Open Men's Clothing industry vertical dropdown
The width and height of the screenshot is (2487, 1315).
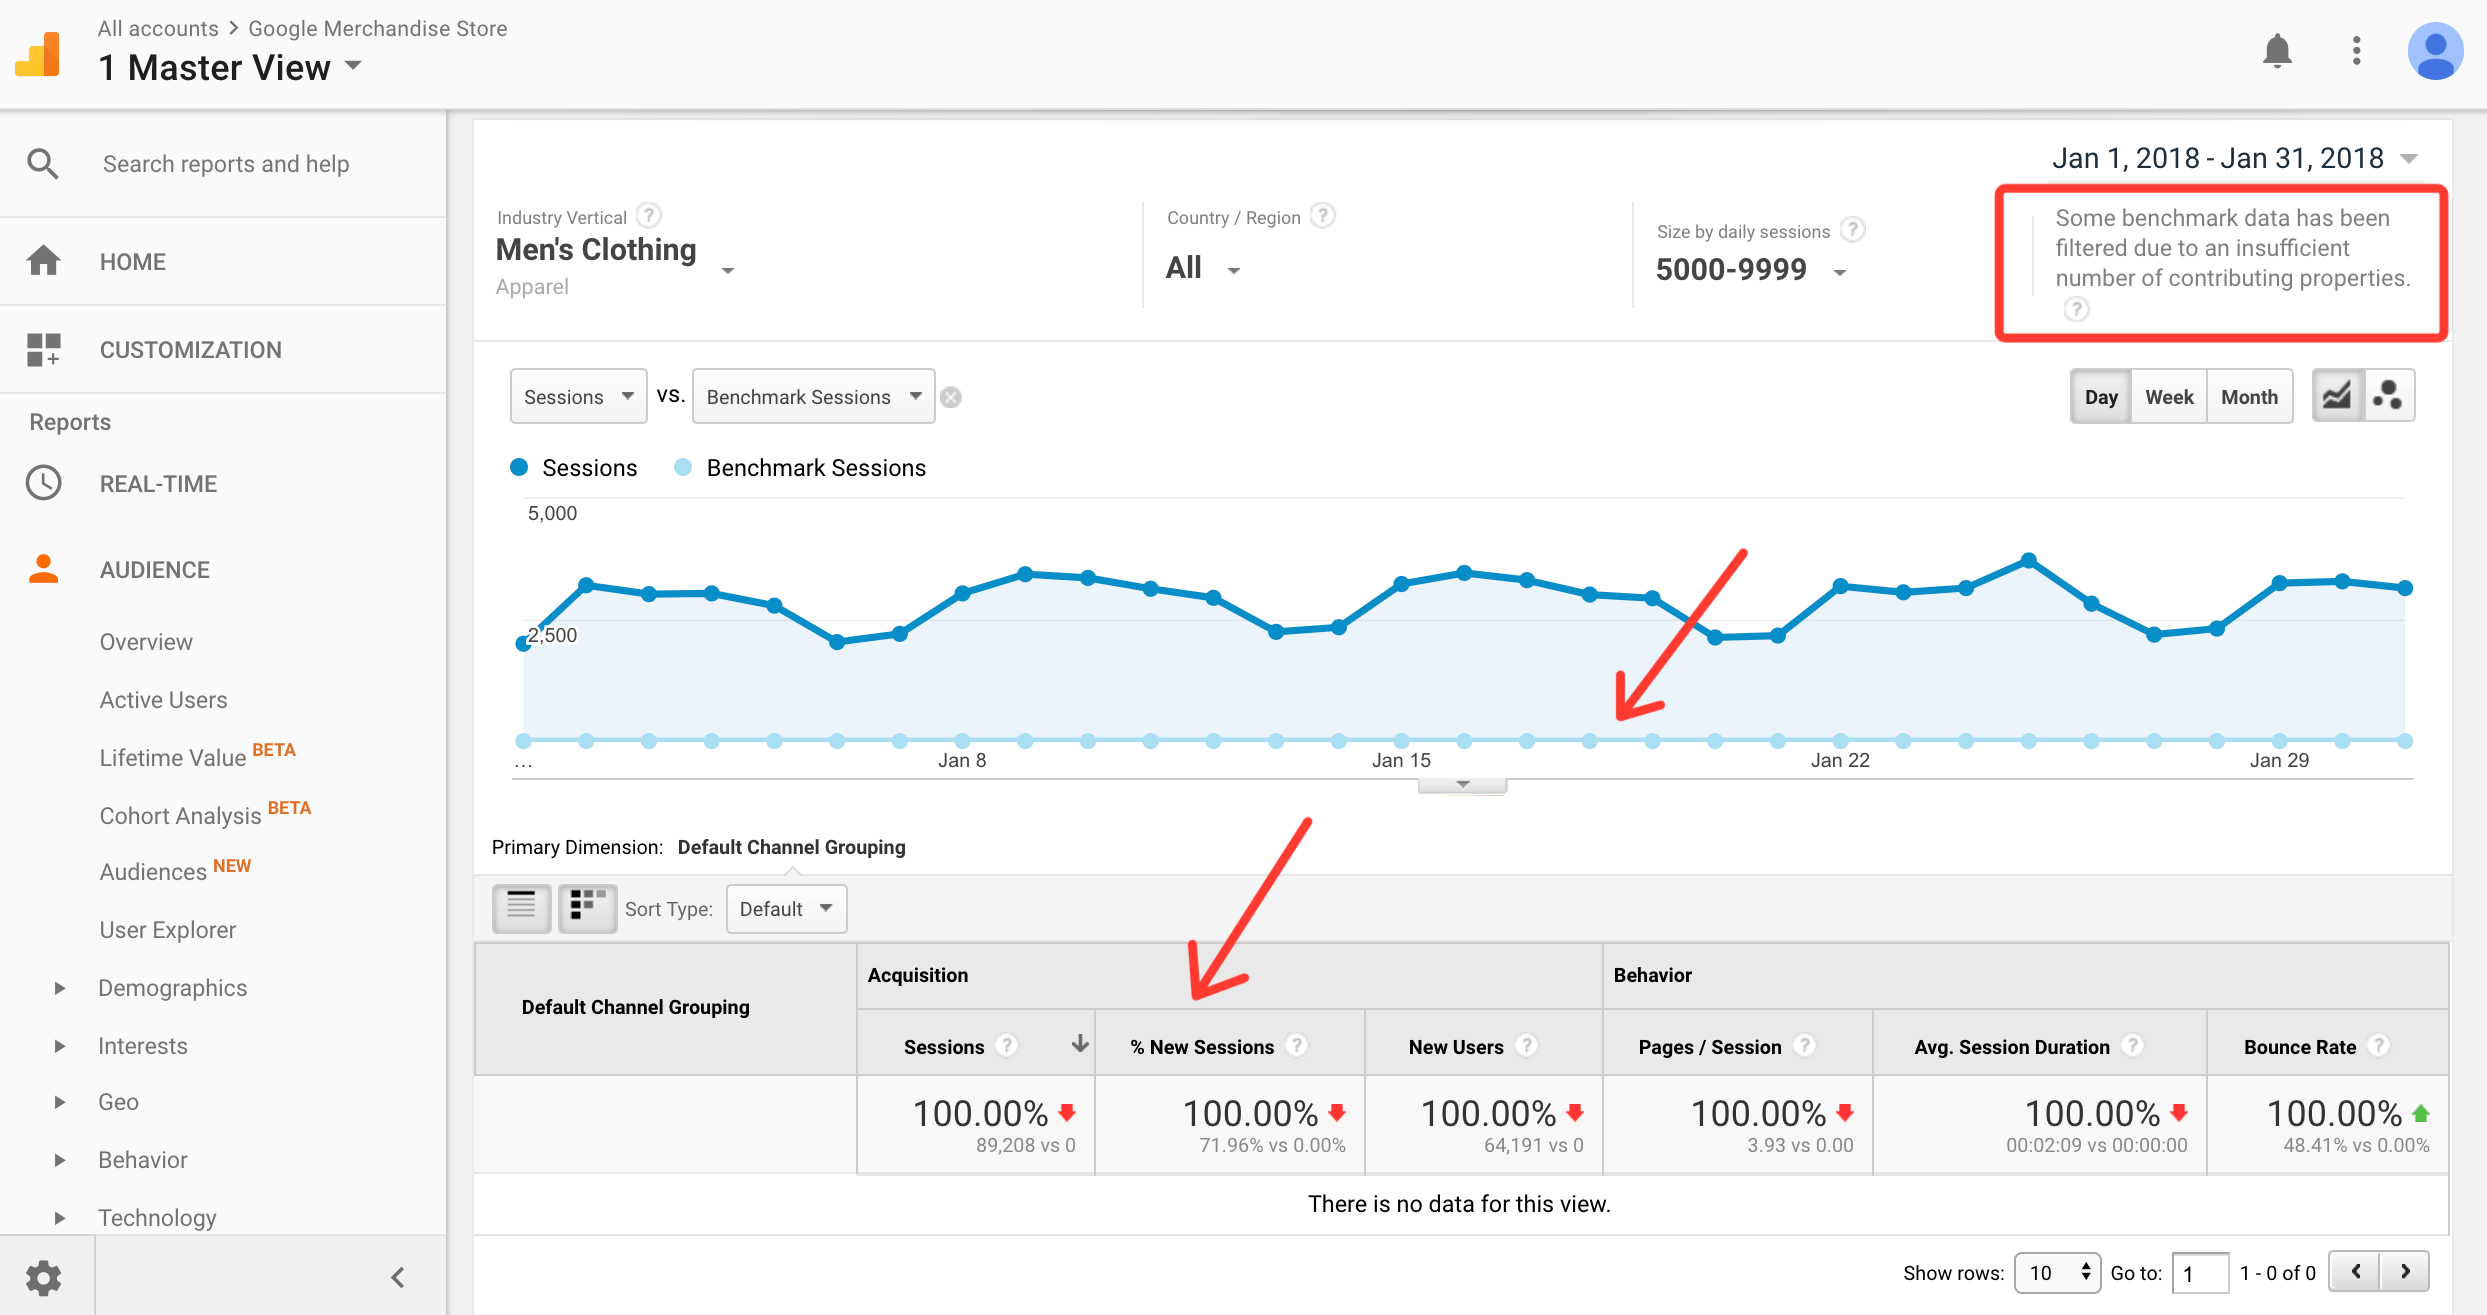click(616, 251)
